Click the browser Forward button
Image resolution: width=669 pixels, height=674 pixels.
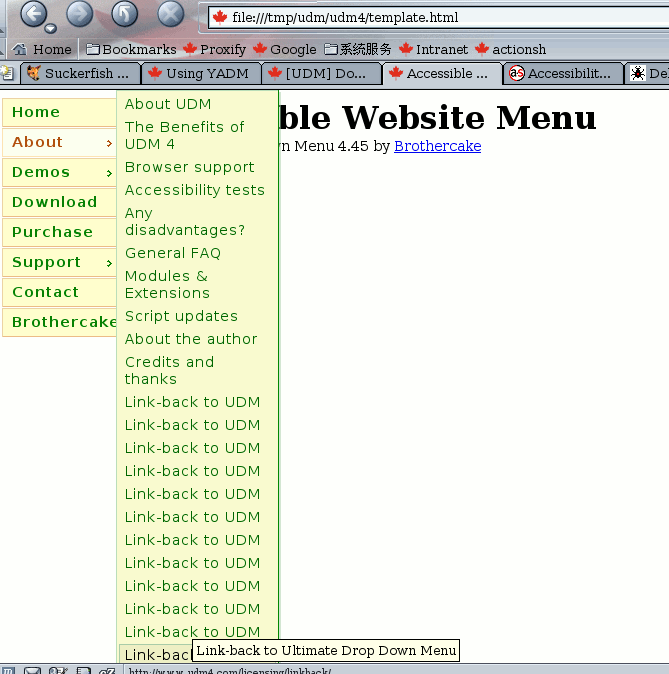[x=79, y=14]
